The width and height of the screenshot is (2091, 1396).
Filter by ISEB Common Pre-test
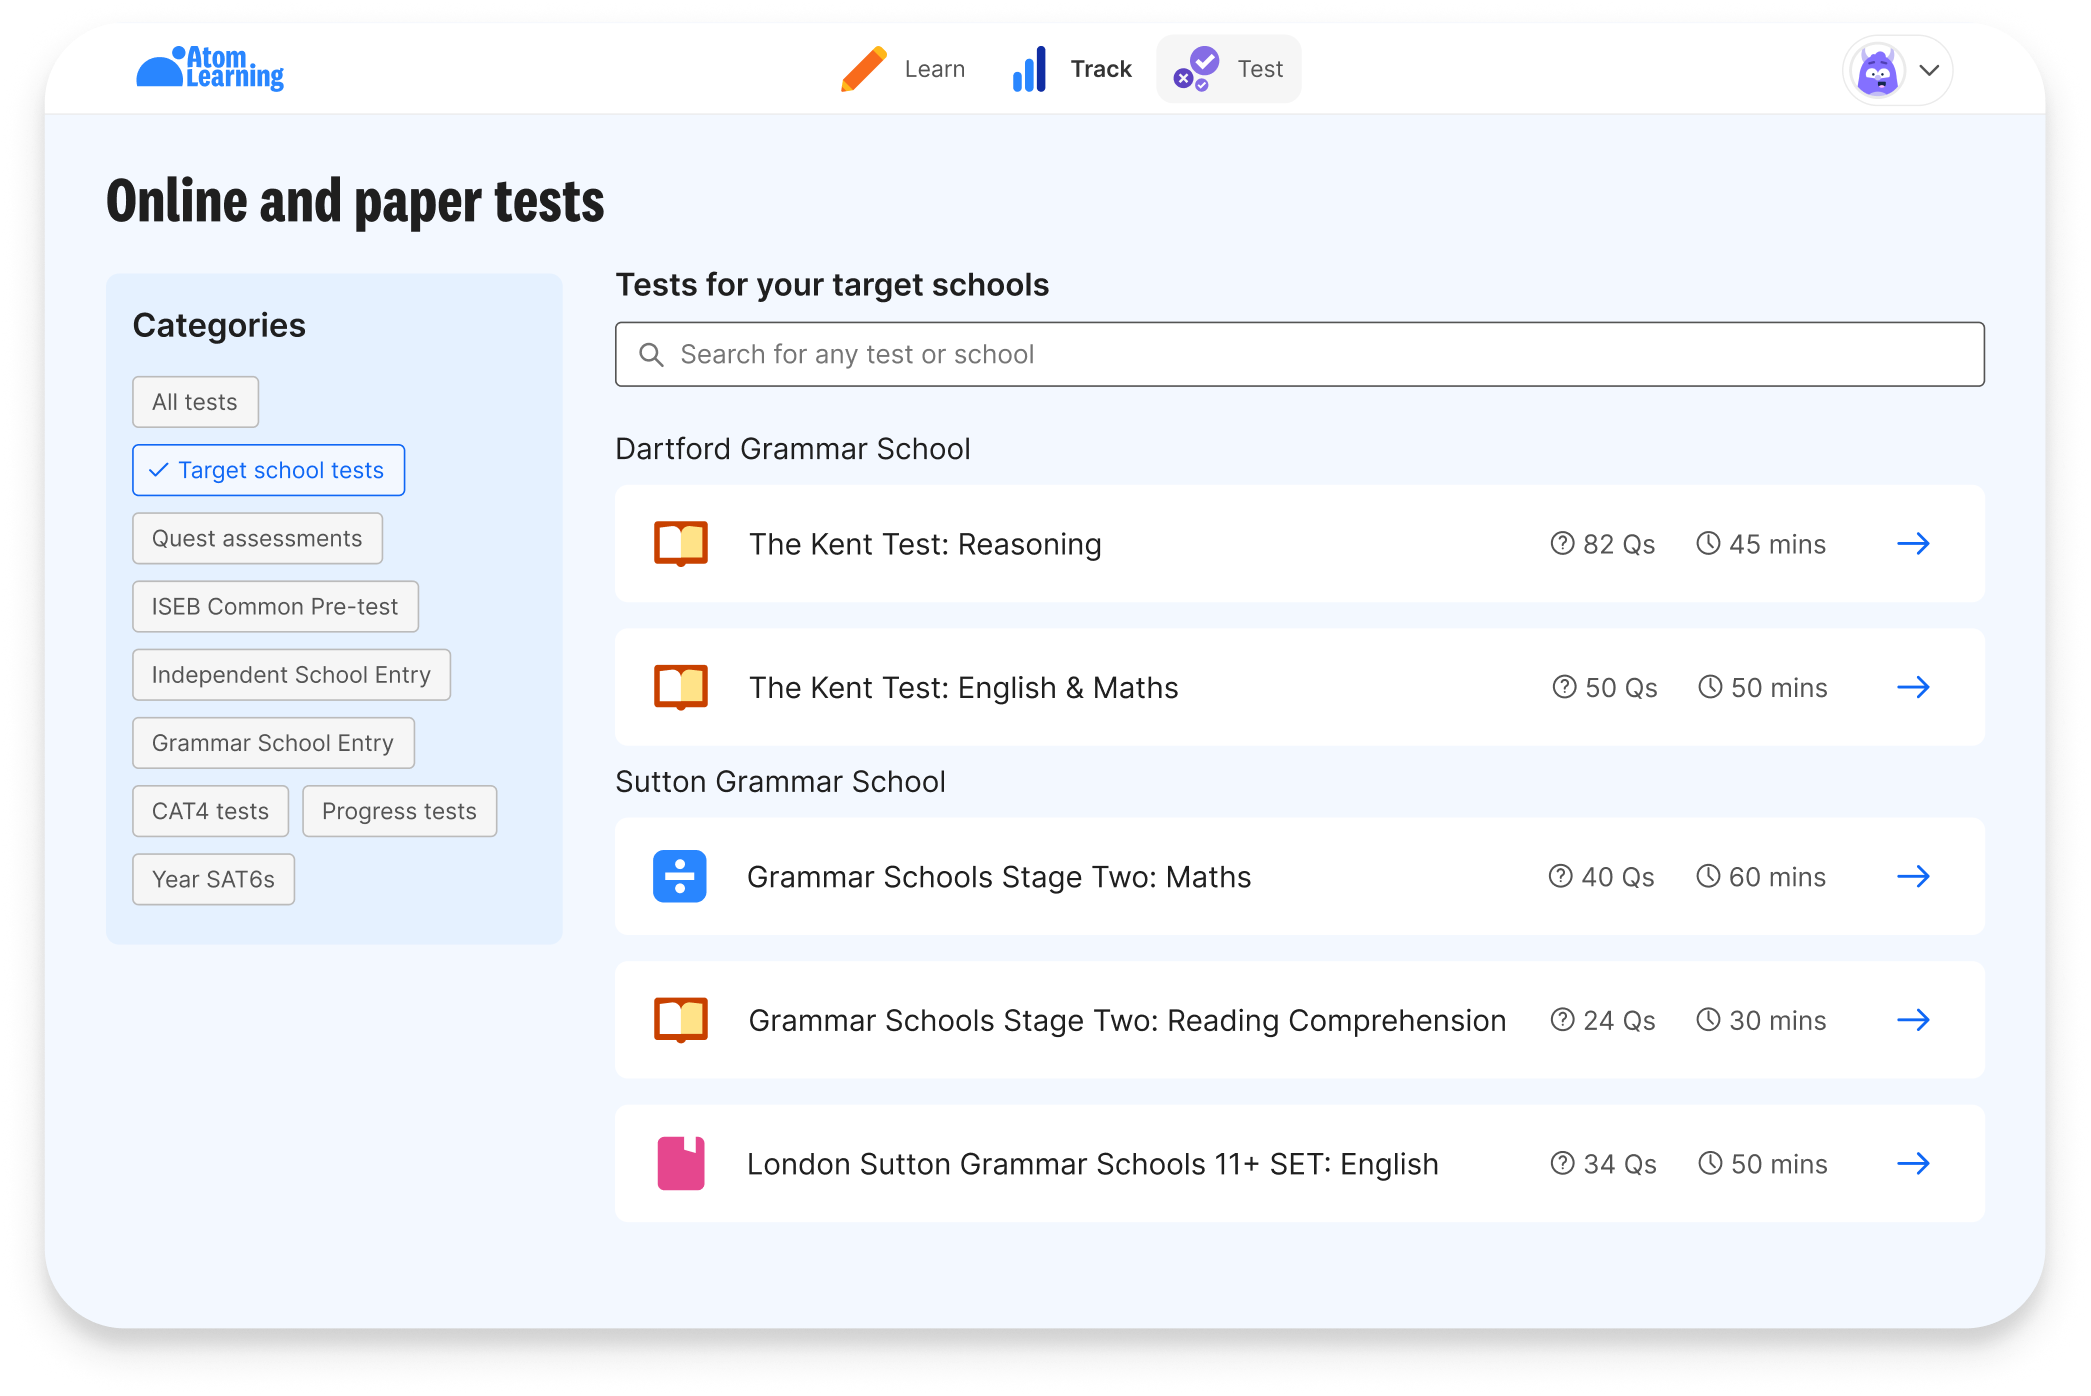point(275,606)
